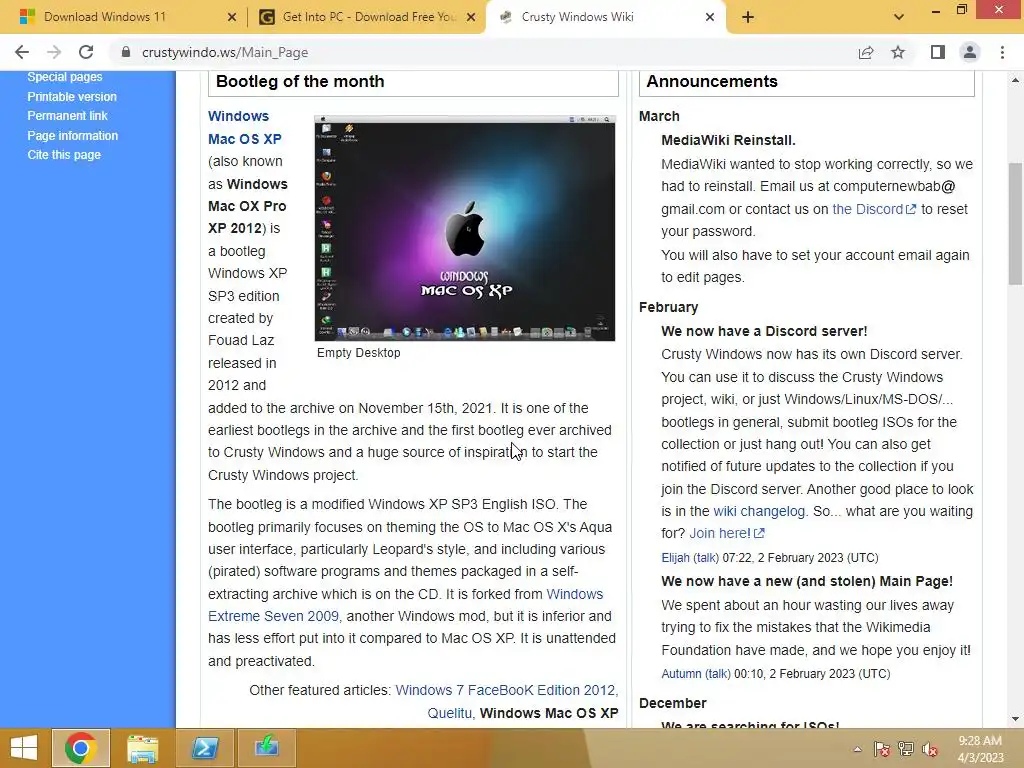Open the Windows Start button

24,748
